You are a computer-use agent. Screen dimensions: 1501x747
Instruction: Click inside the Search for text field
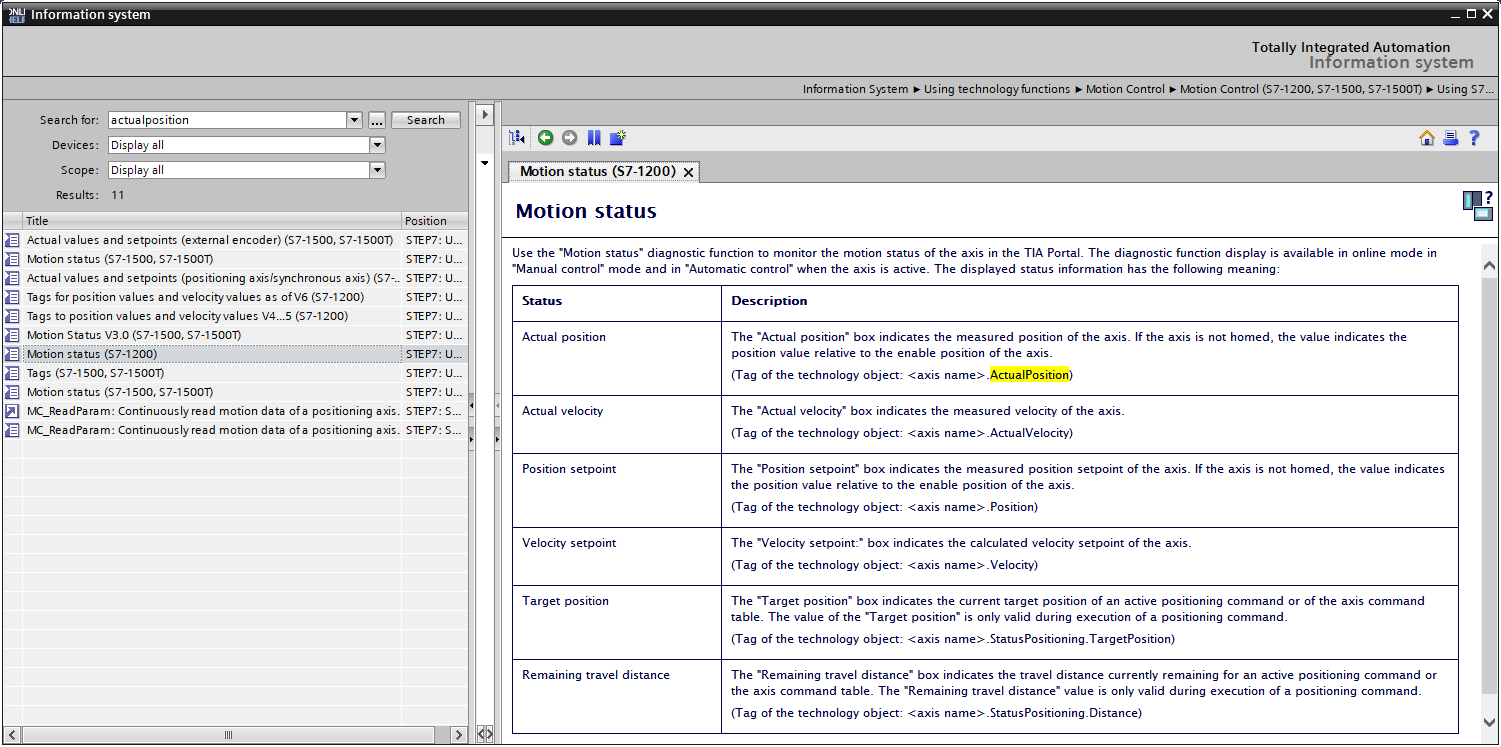tap(227, 120)
